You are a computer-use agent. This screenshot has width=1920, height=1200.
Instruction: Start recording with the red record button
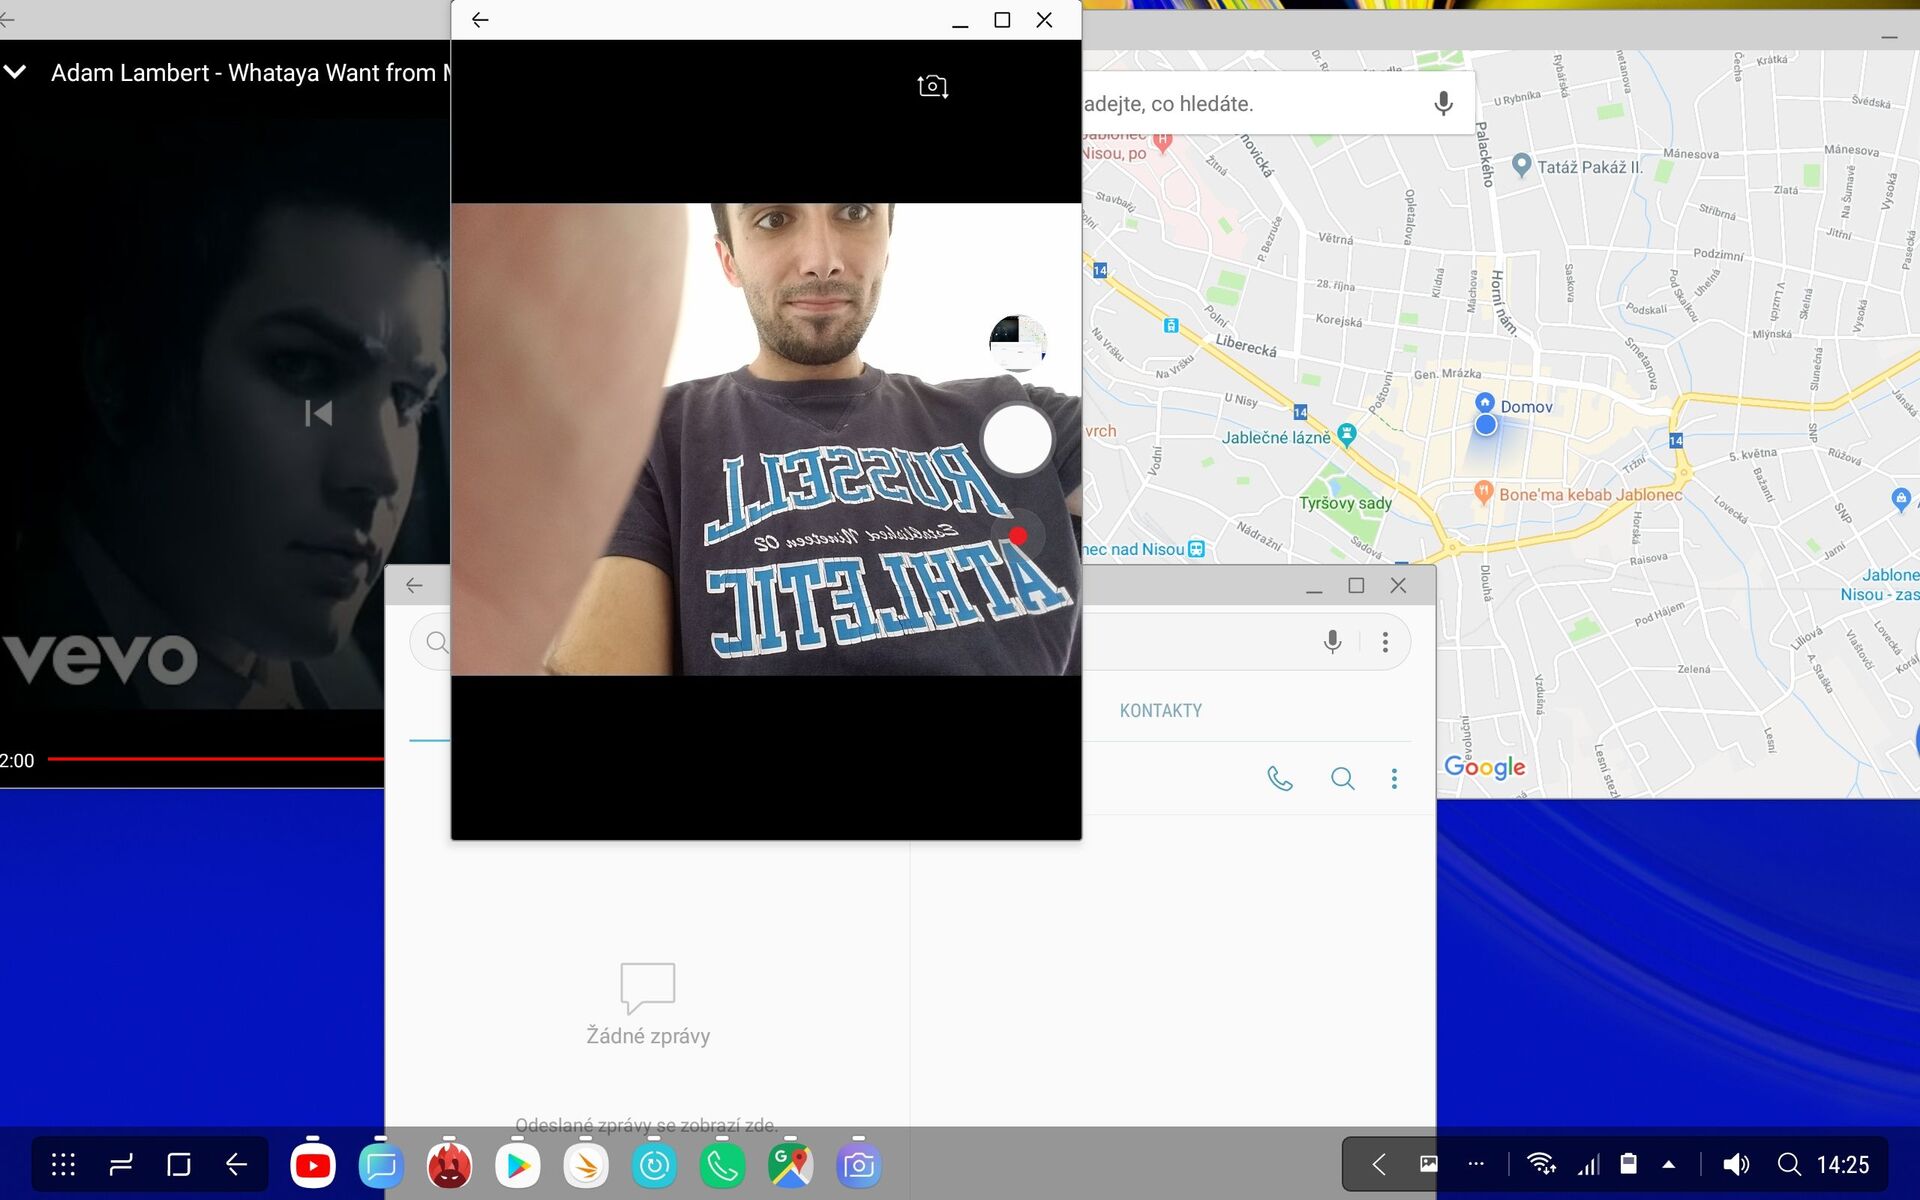coord(1017,536)
